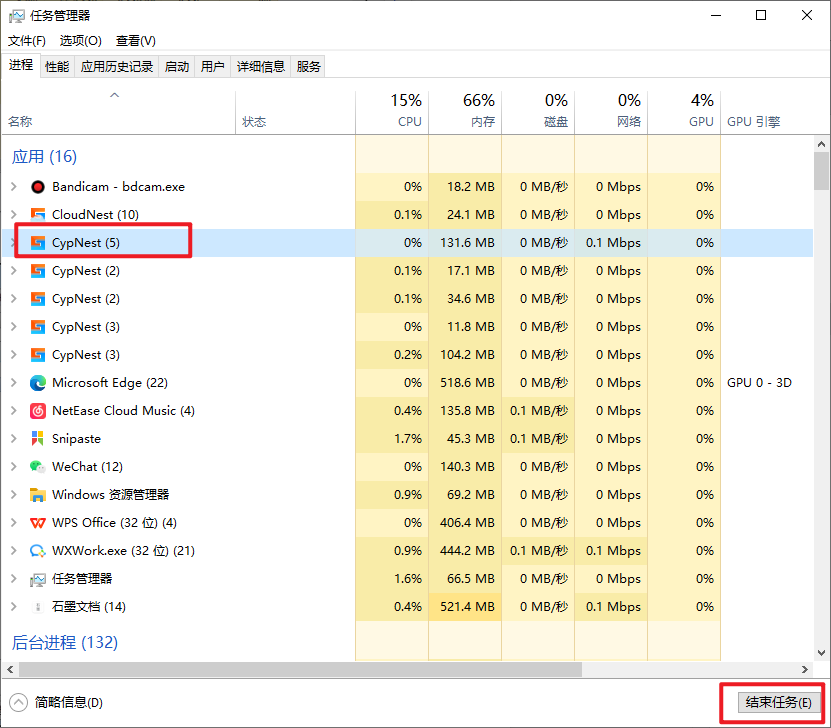This screenshot has width=831, height=728.
Task: Click the 521.4 MB memory cell
Action: coord(467,607)
